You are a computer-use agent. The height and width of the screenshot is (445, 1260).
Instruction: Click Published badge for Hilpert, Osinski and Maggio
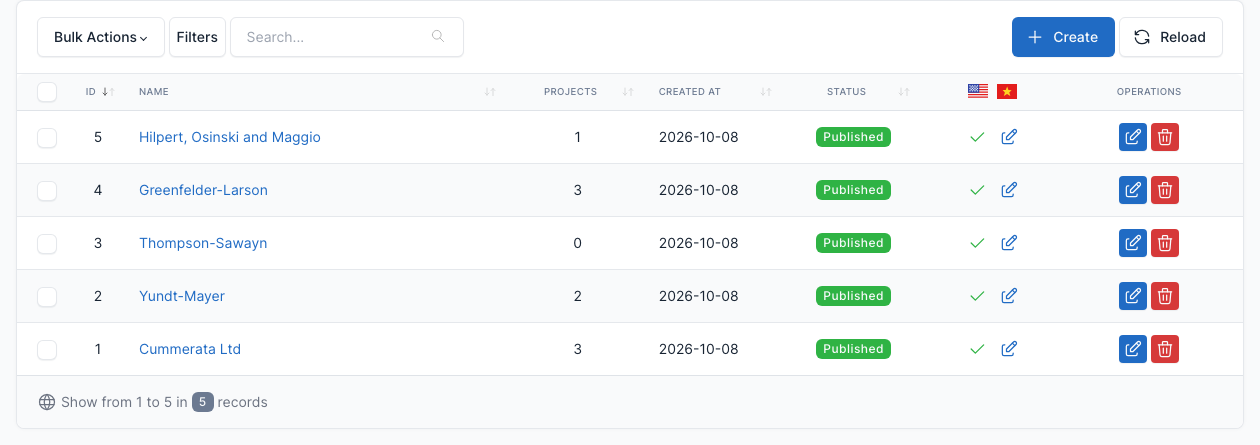[x=853, y=137]
